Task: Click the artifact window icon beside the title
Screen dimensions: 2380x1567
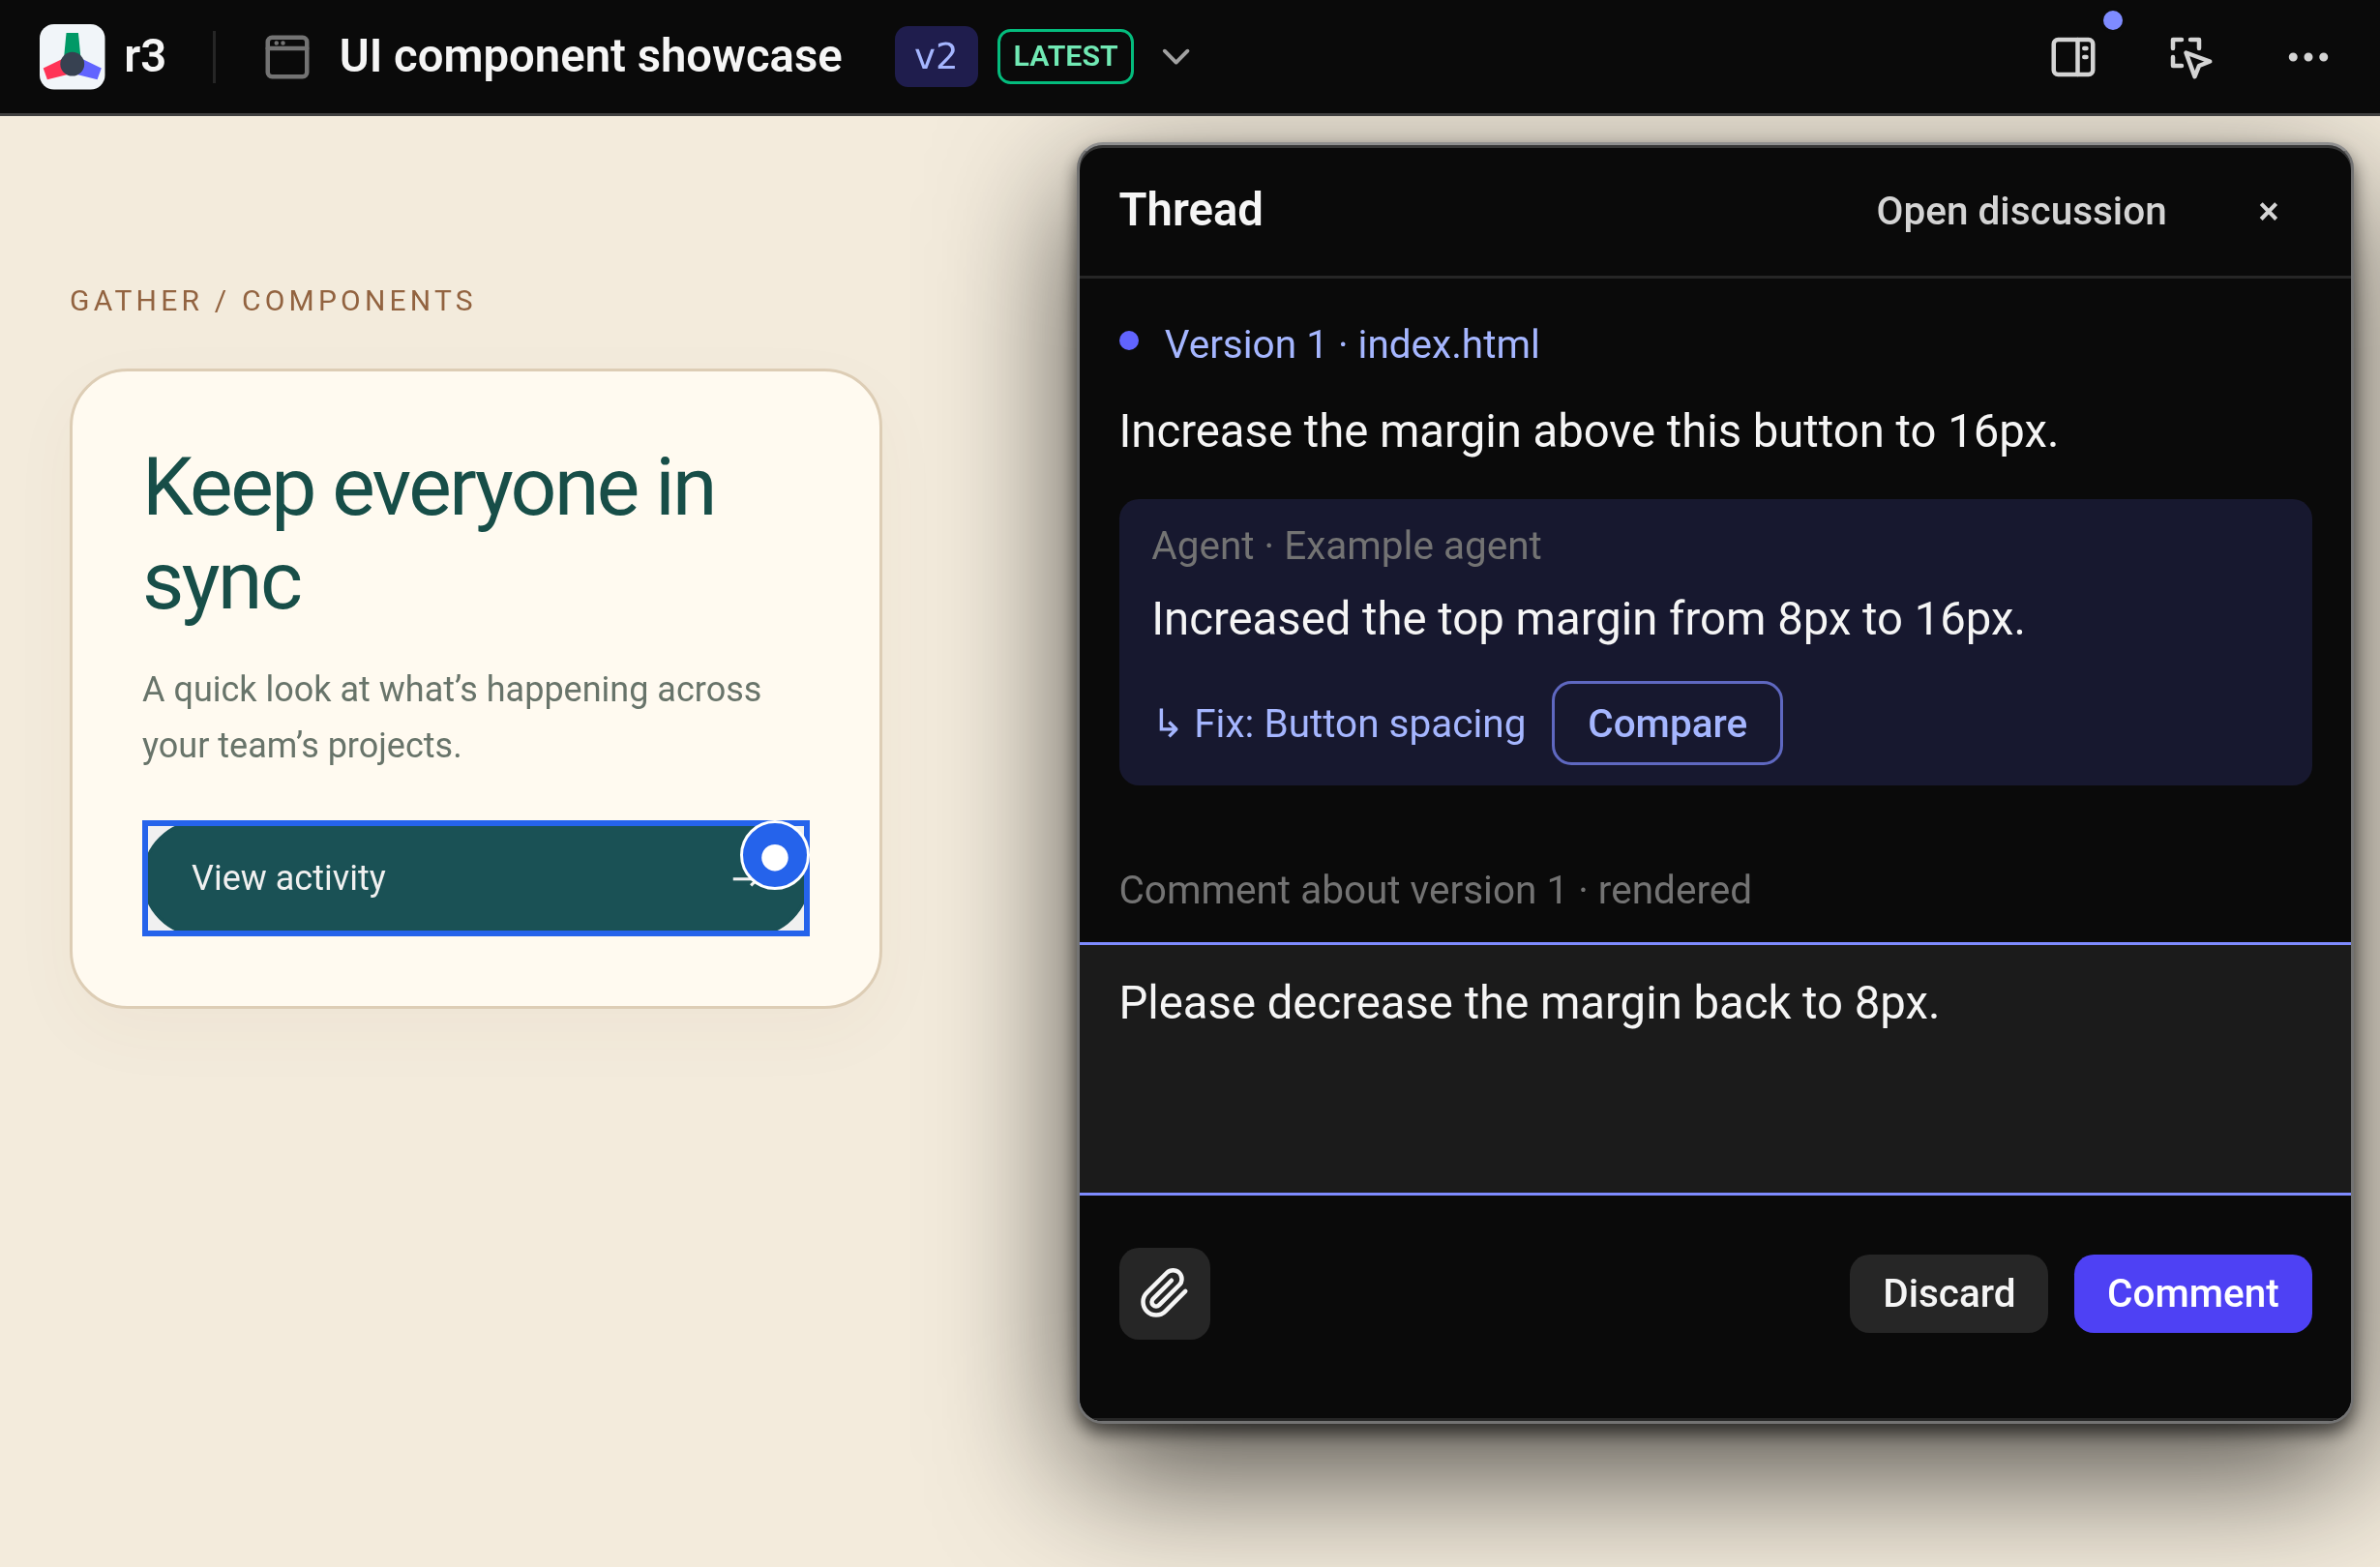Action: 286,57
